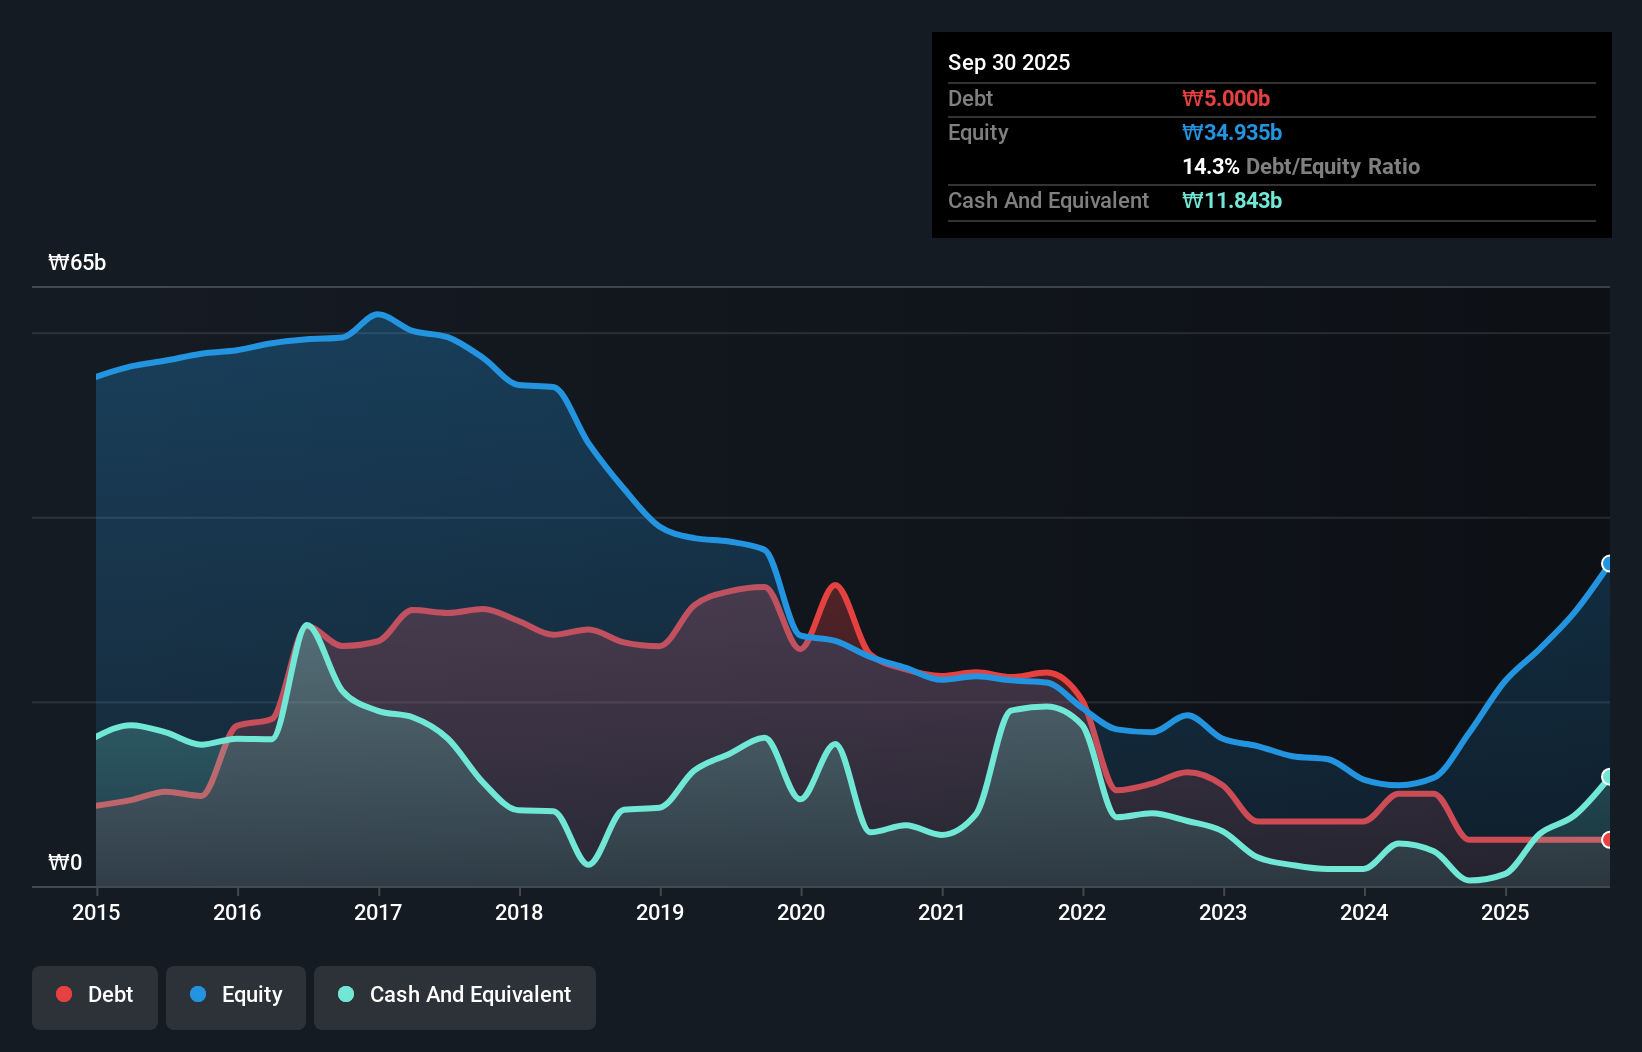Select the Debt endpoint marker at chart right

pos(1608,841)
